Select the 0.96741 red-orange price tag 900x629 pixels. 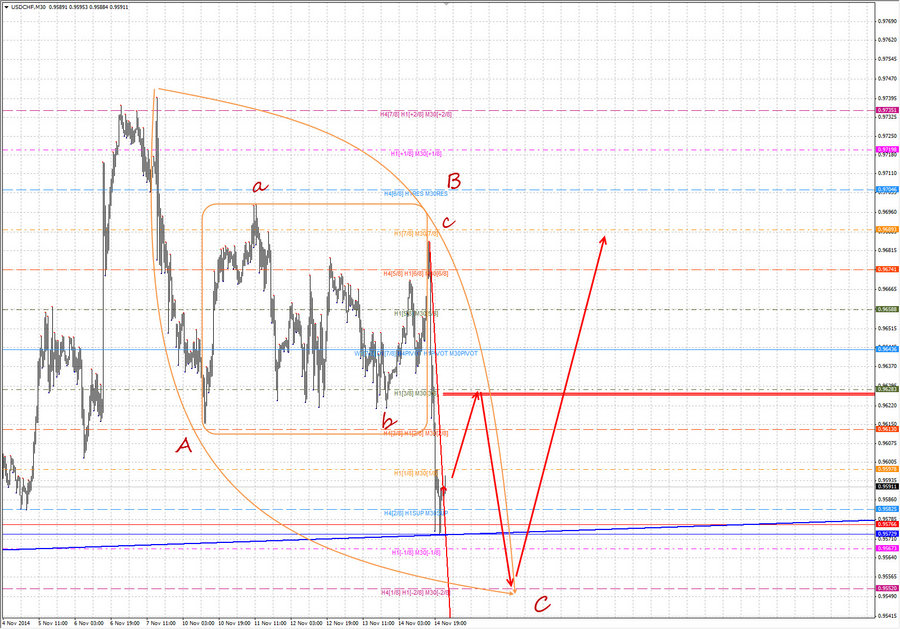887,269
